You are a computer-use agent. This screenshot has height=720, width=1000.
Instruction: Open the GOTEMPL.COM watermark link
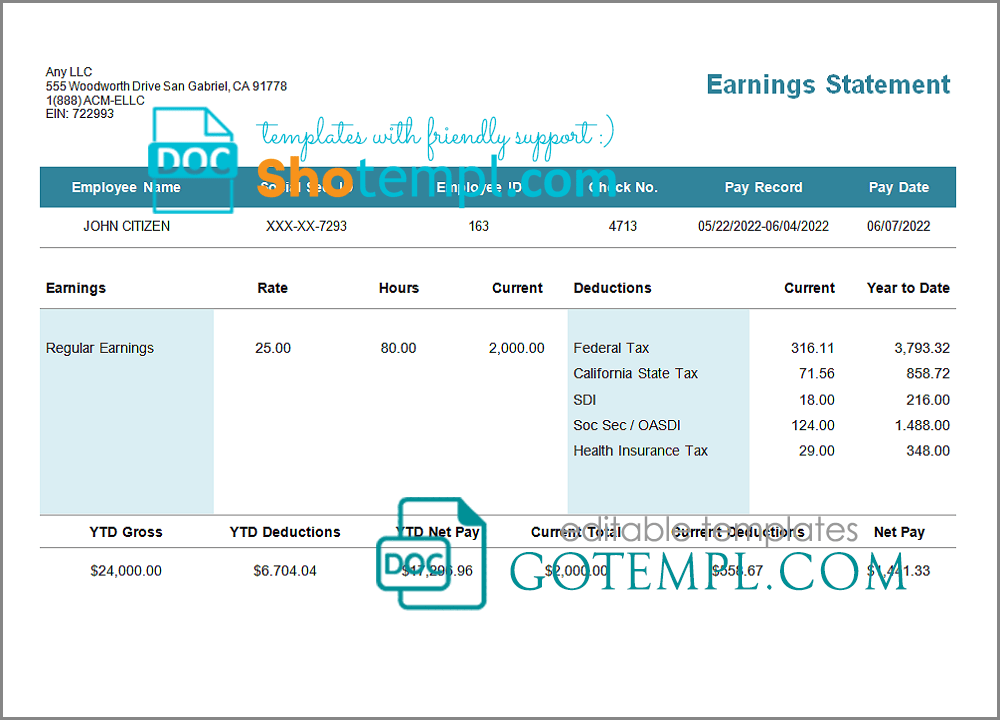pos(708,572)
